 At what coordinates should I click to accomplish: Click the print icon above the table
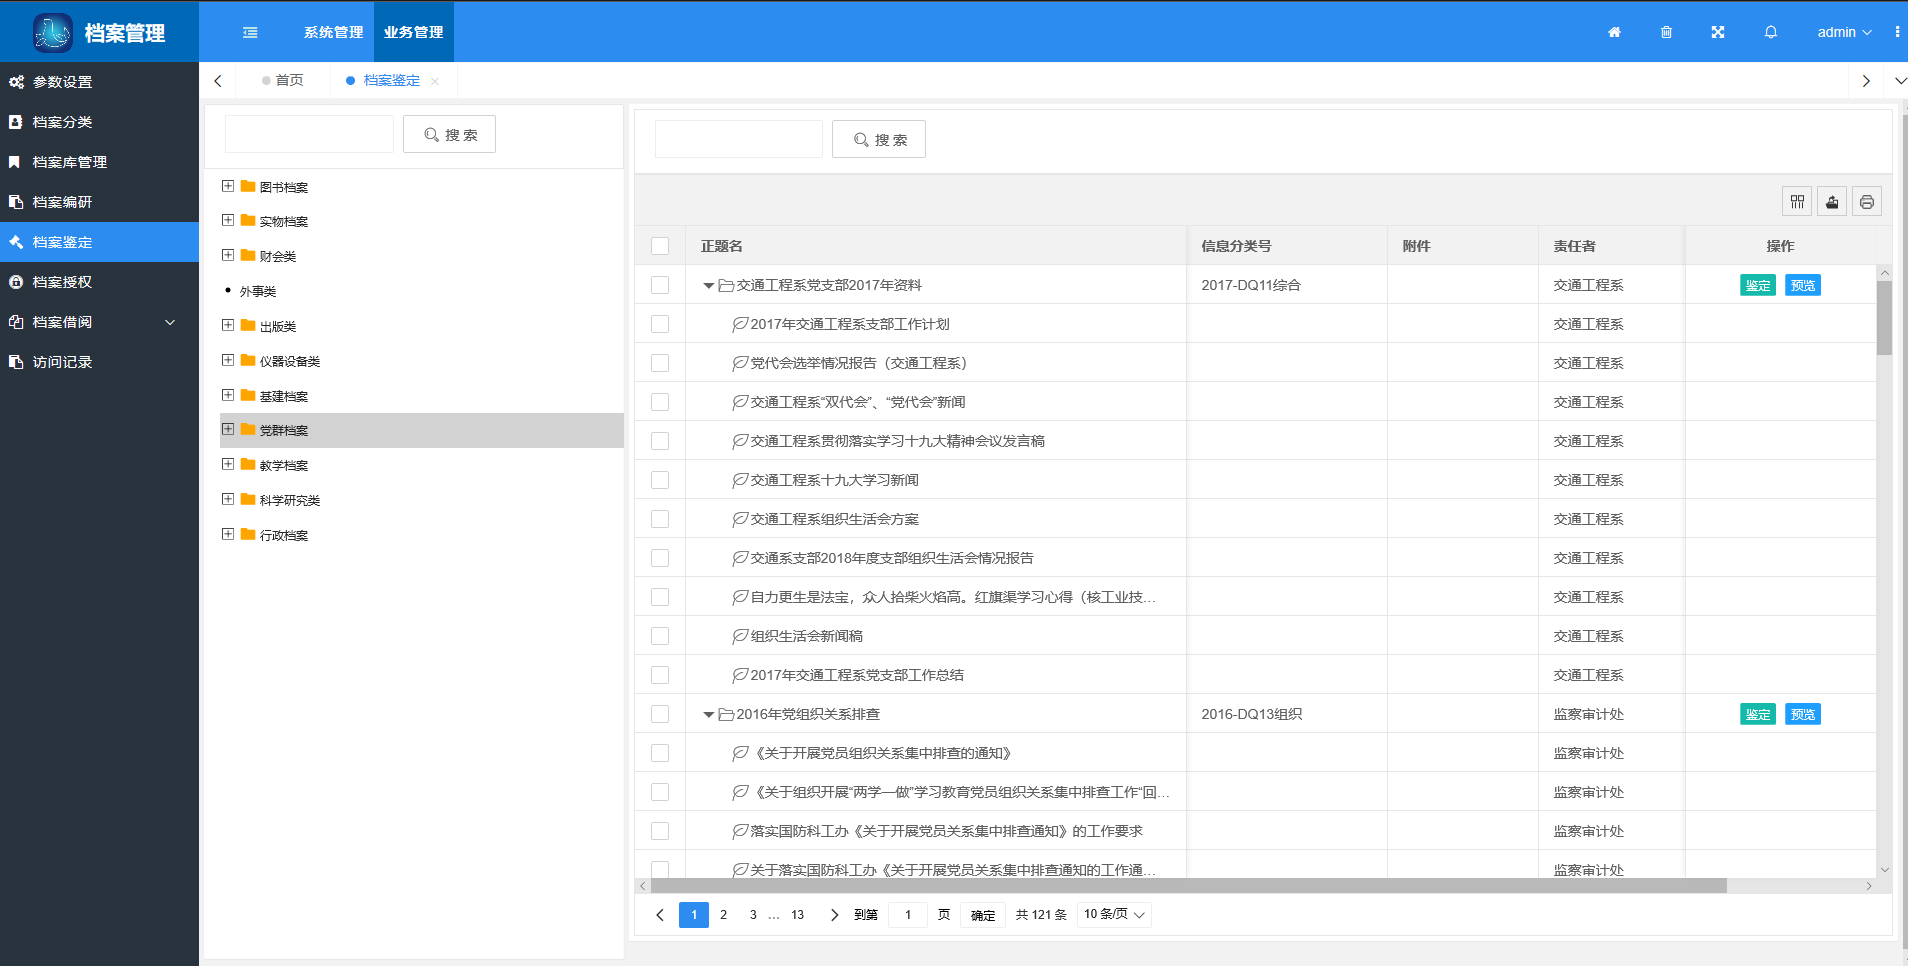coord(1868,201)
